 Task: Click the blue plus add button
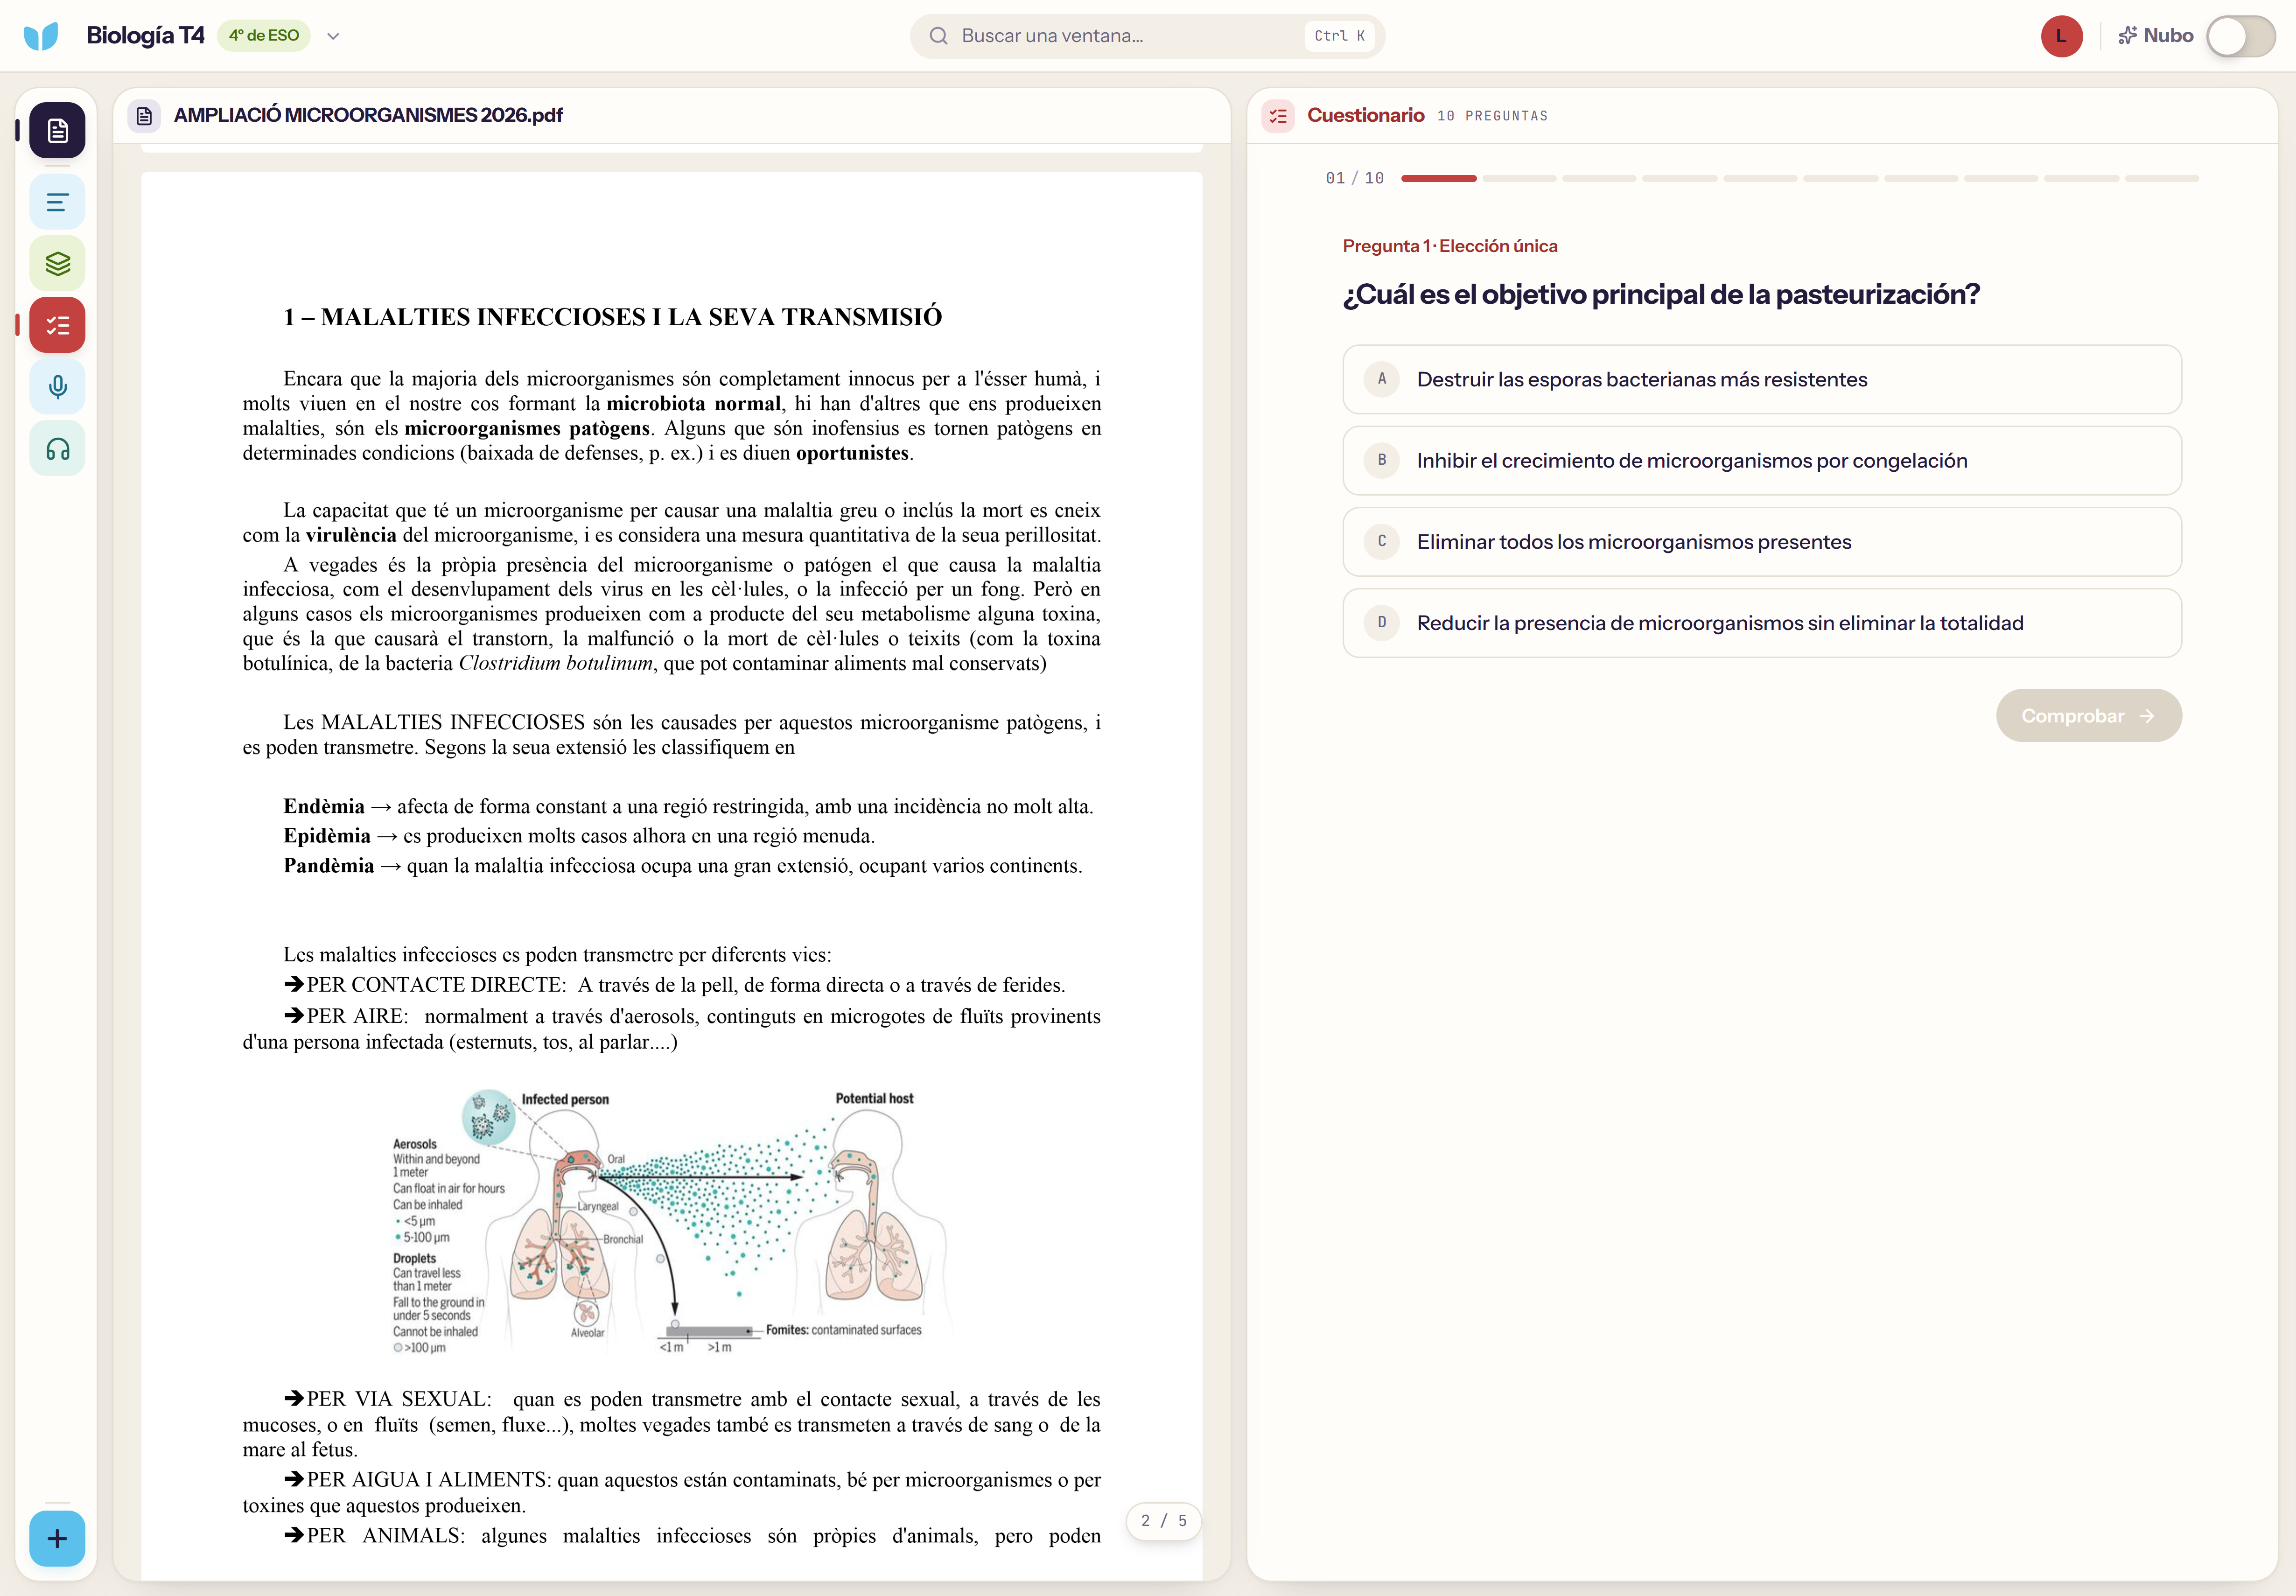(x=57, y=1538)
